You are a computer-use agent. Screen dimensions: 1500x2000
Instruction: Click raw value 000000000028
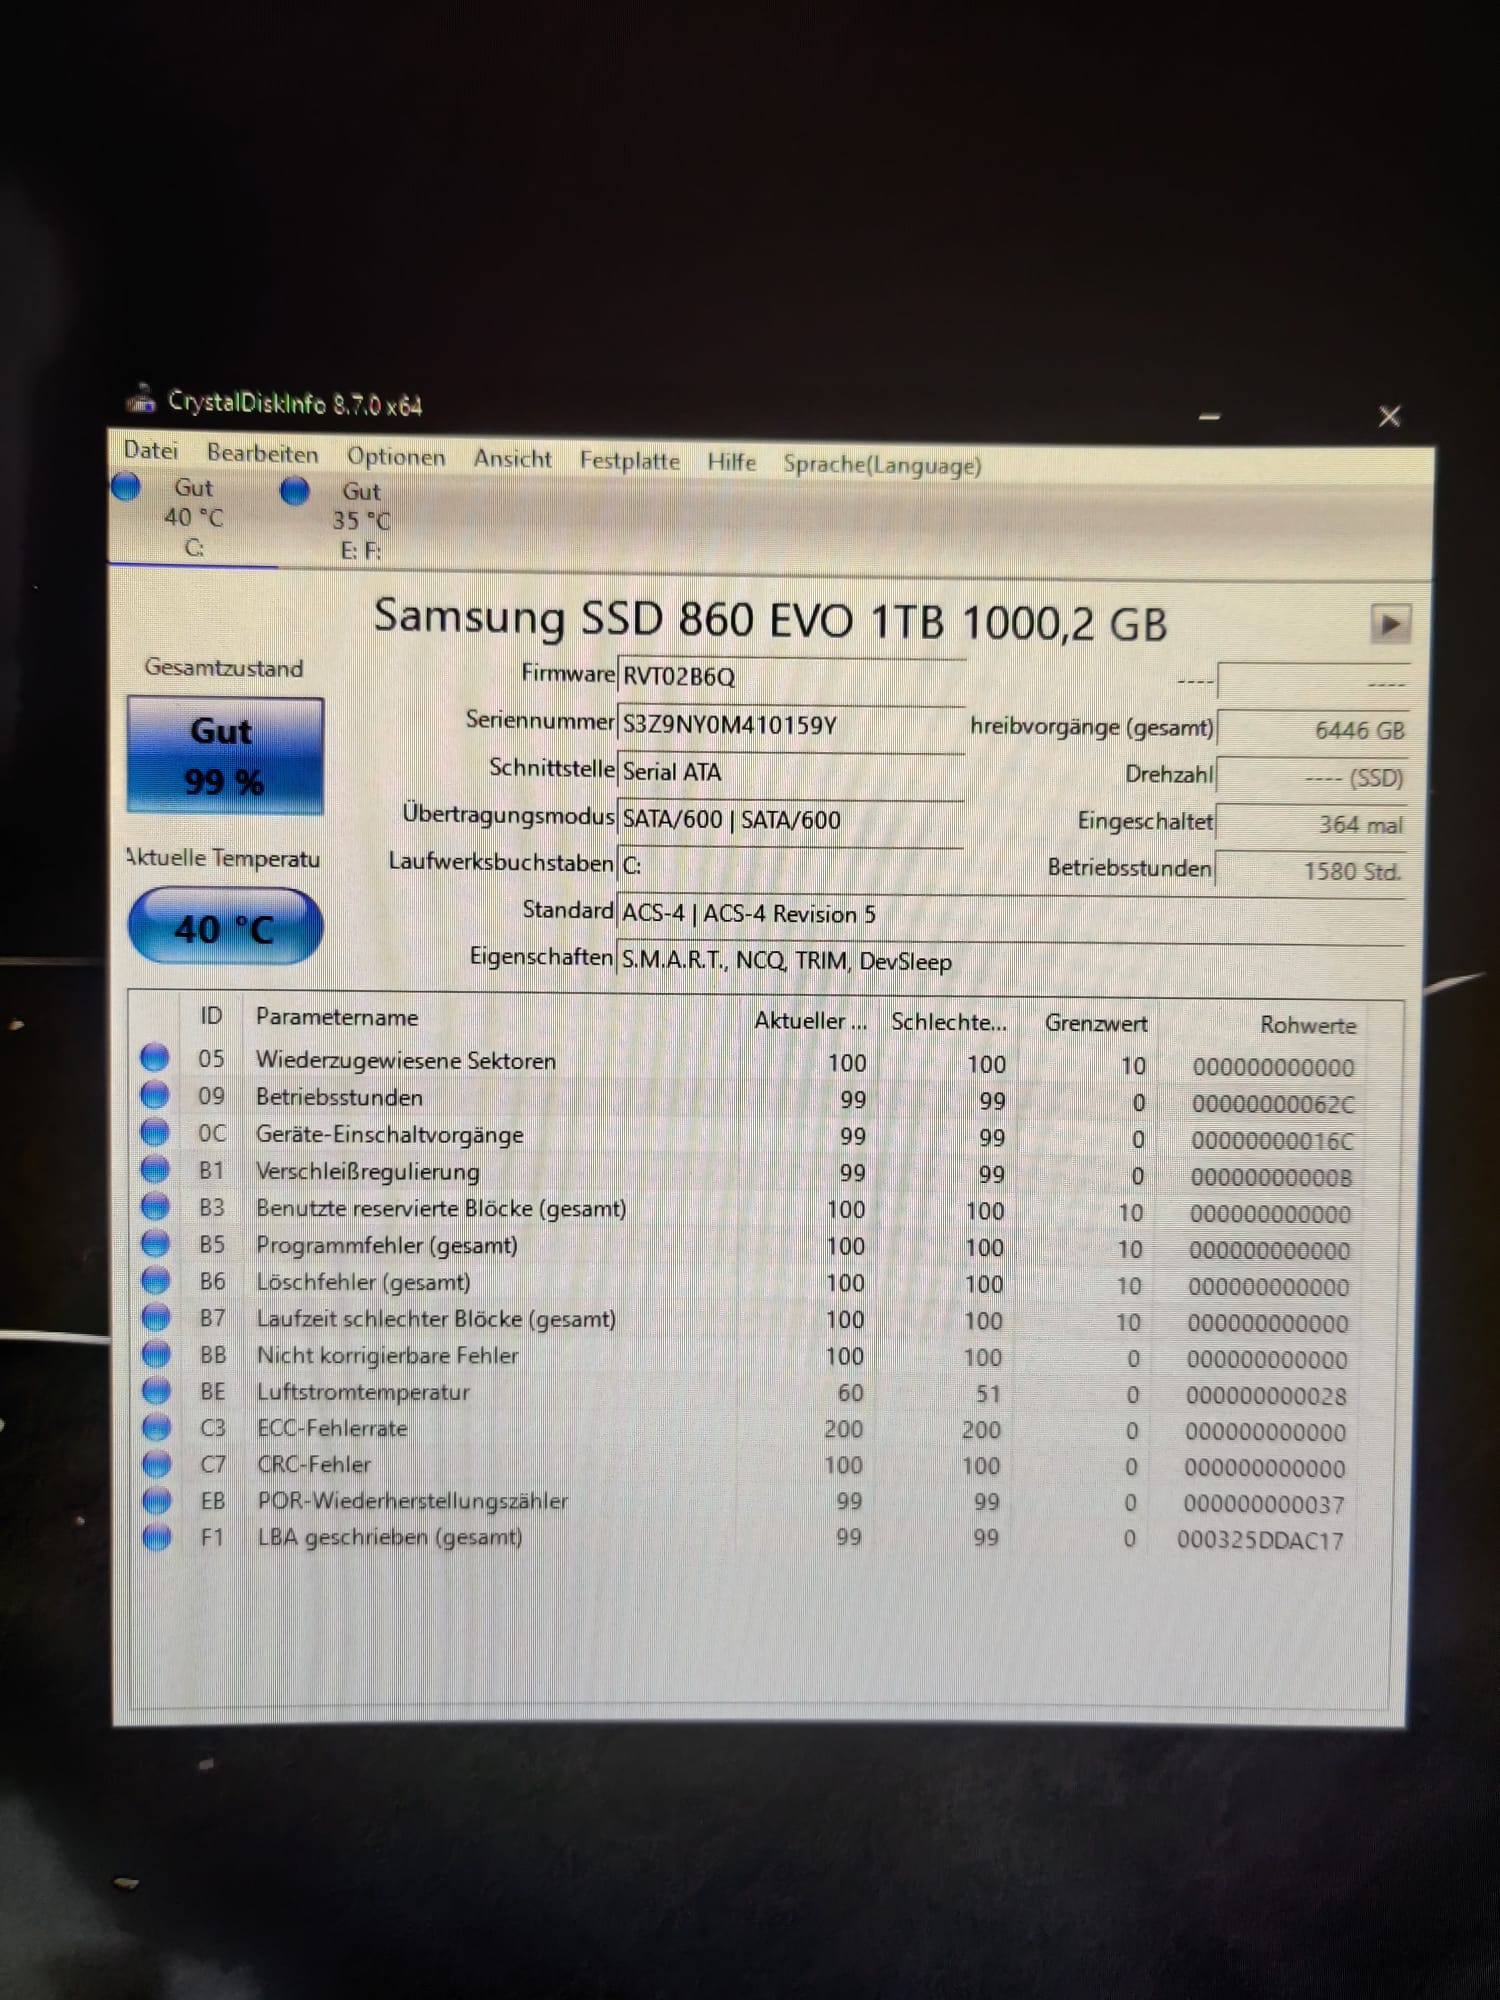tap(1266, 1395)
